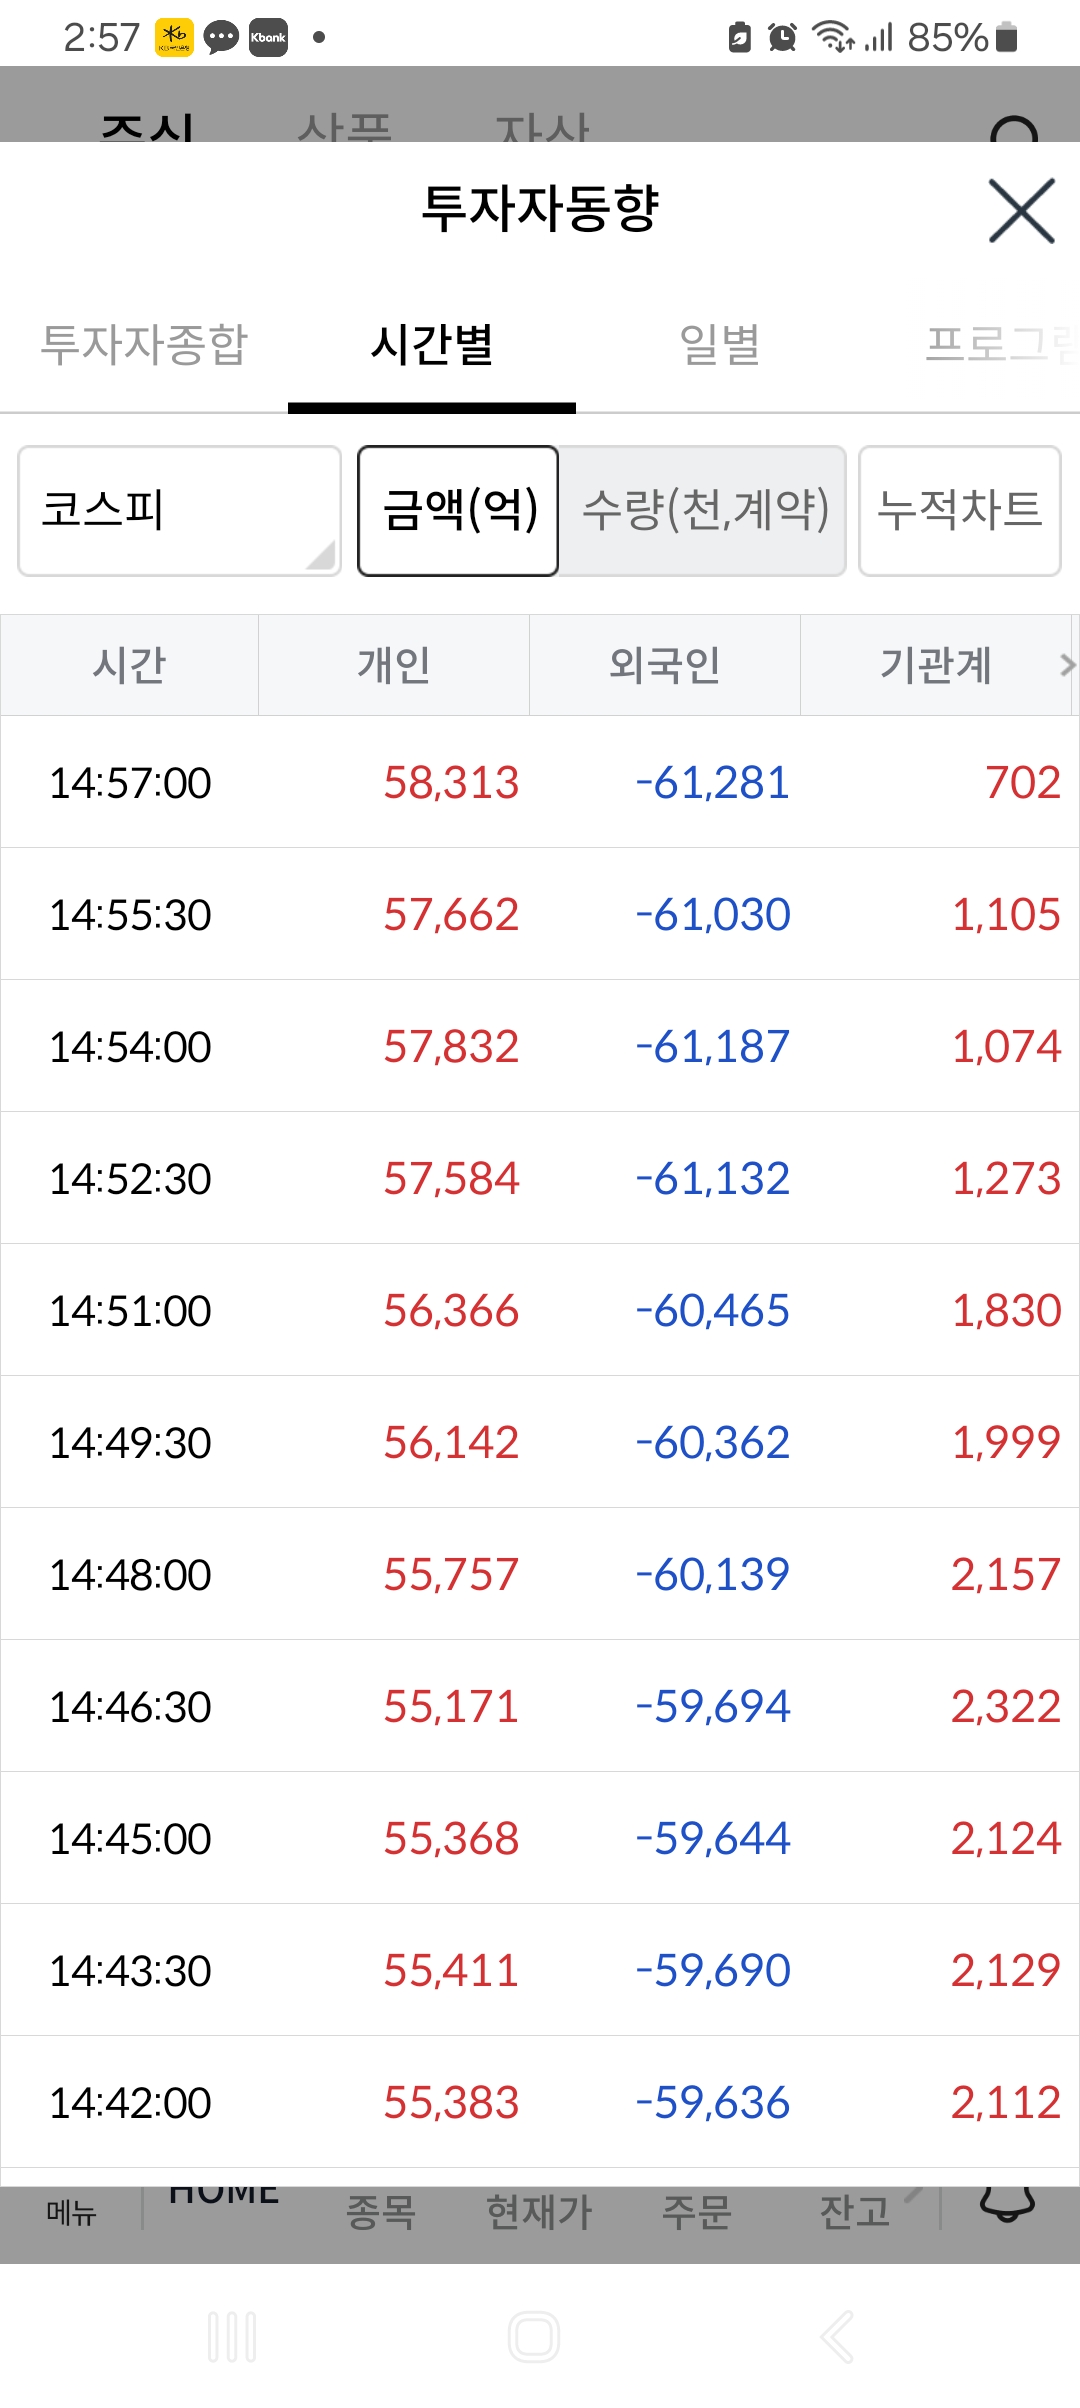
Task: Open Android recent apps icon
Action: point(232,2337)
